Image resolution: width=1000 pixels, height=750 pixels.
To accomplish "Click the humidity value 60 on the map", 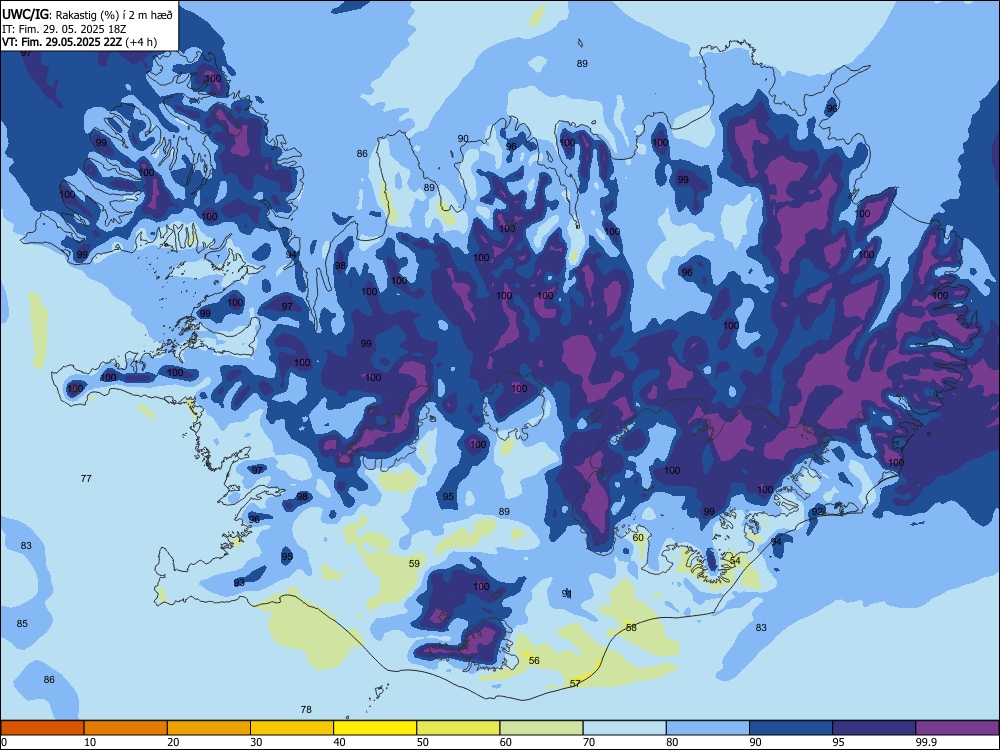I will pos(638,538).
